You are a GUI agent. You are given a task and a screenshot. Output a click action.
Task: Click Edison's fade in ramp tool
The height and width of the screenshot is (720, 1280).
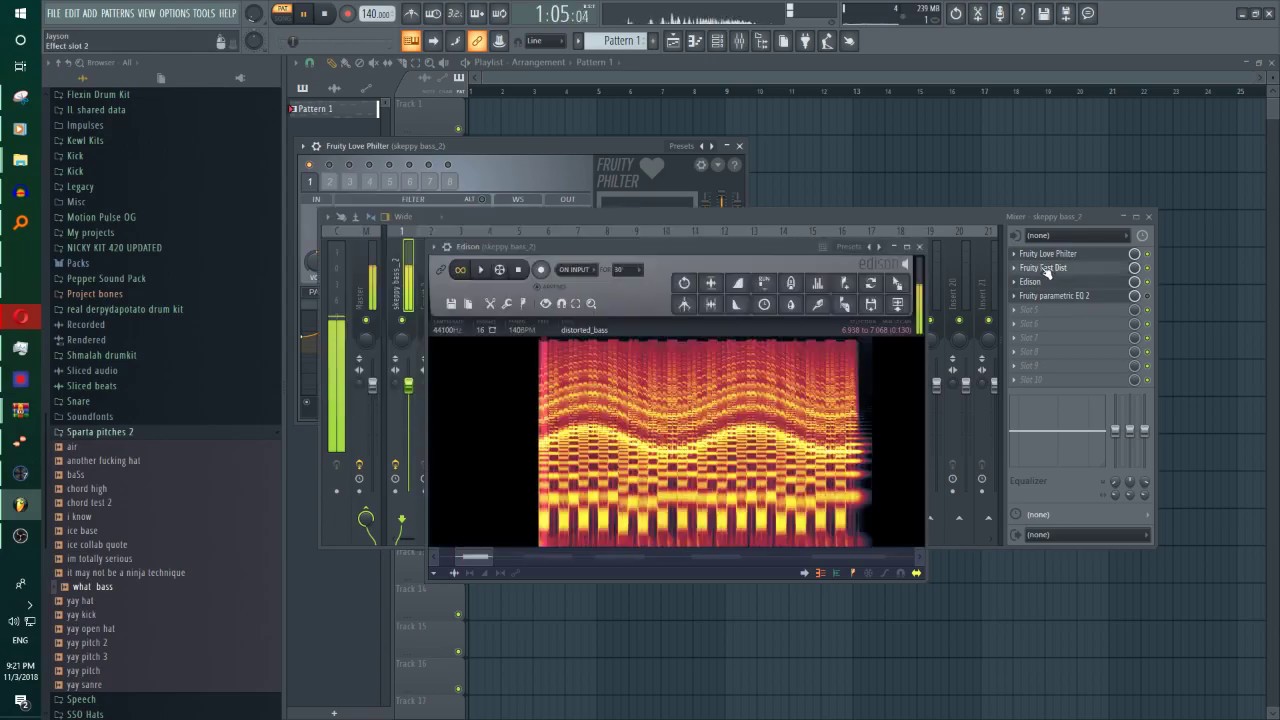[737, 283]
